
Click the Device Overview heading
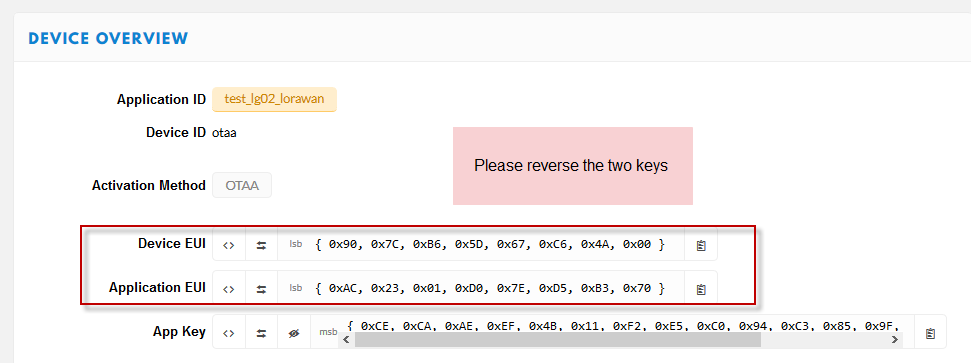(x=108, y=38)
